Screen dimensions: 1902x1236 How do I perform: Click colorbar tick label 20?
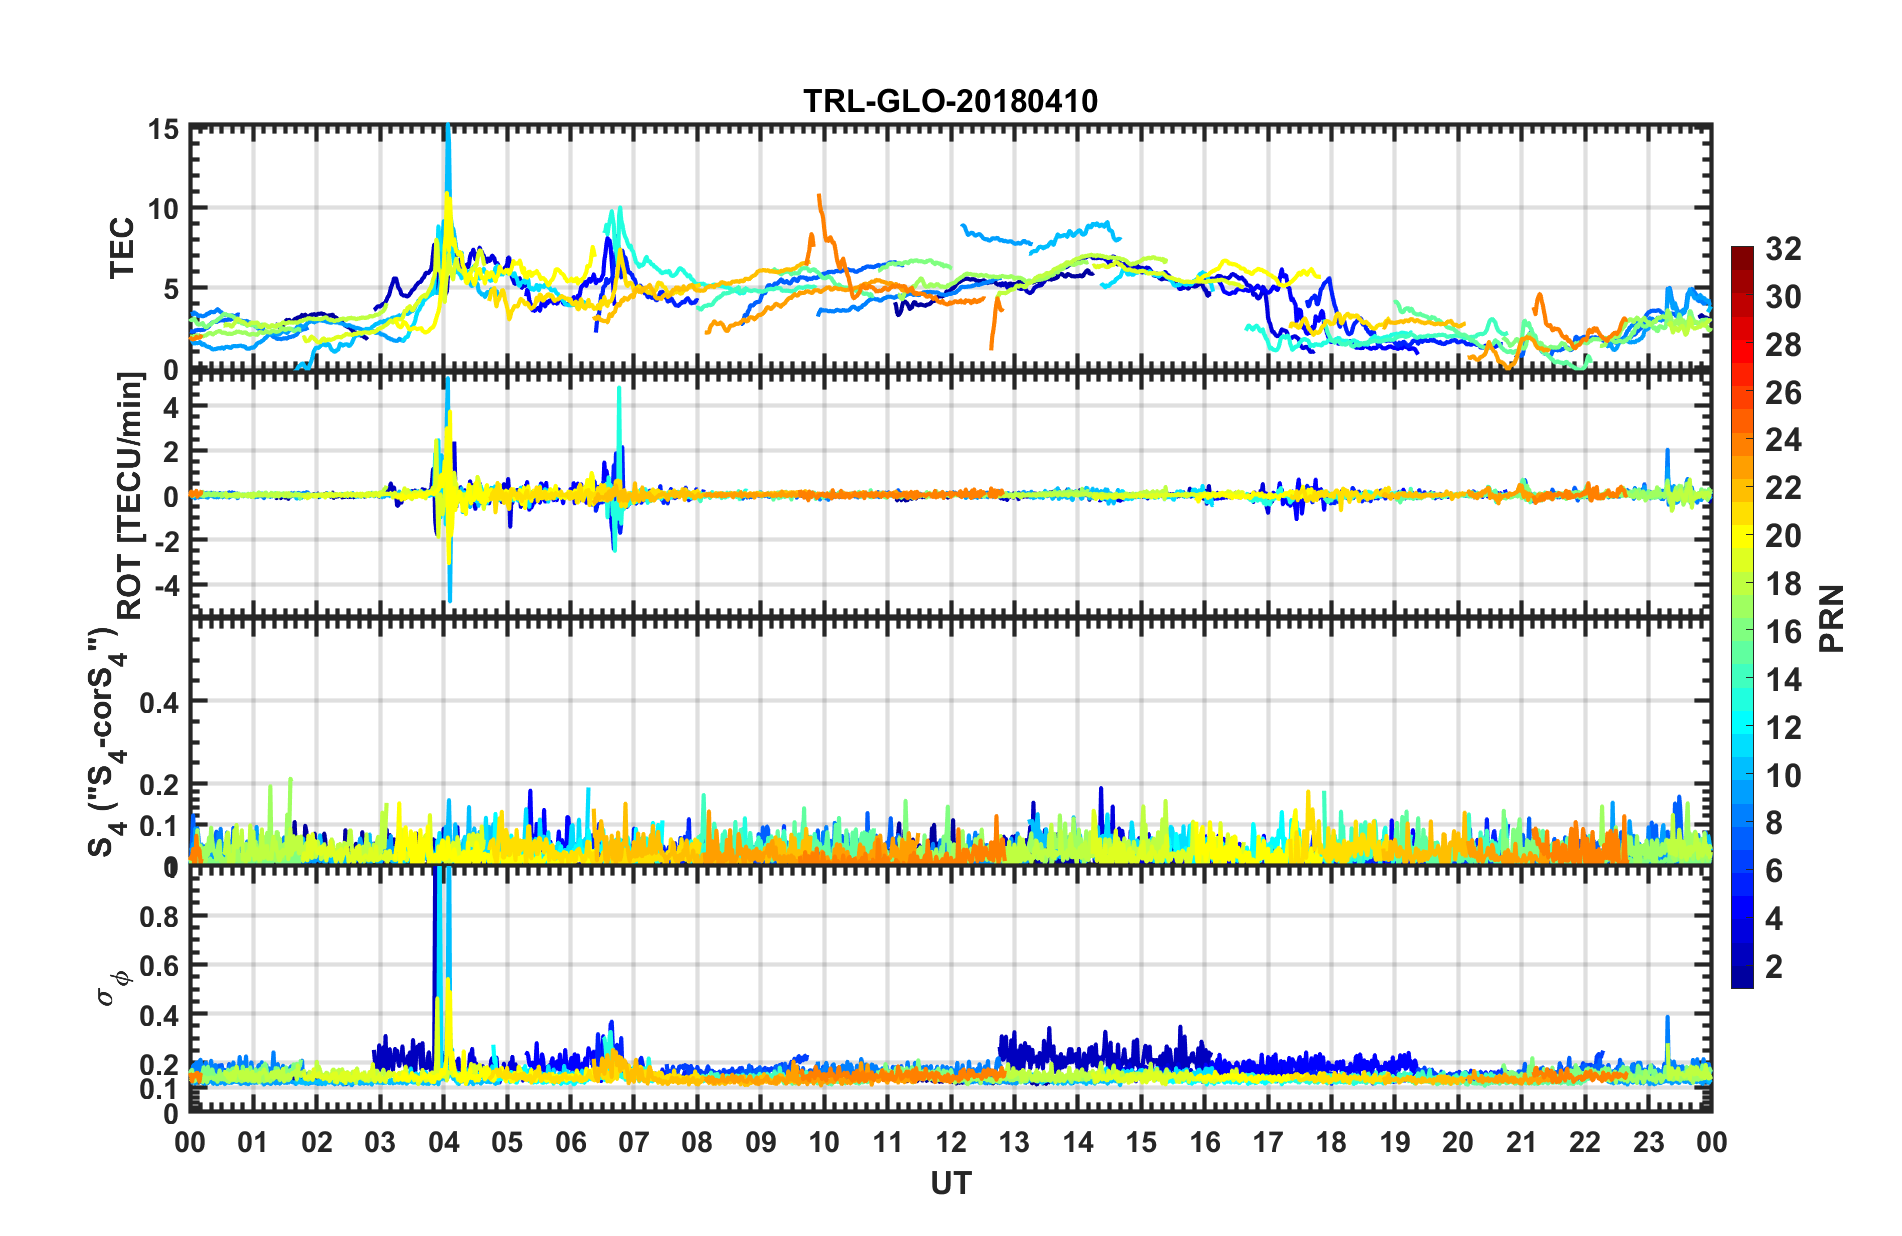click(x=1782, y=536)
